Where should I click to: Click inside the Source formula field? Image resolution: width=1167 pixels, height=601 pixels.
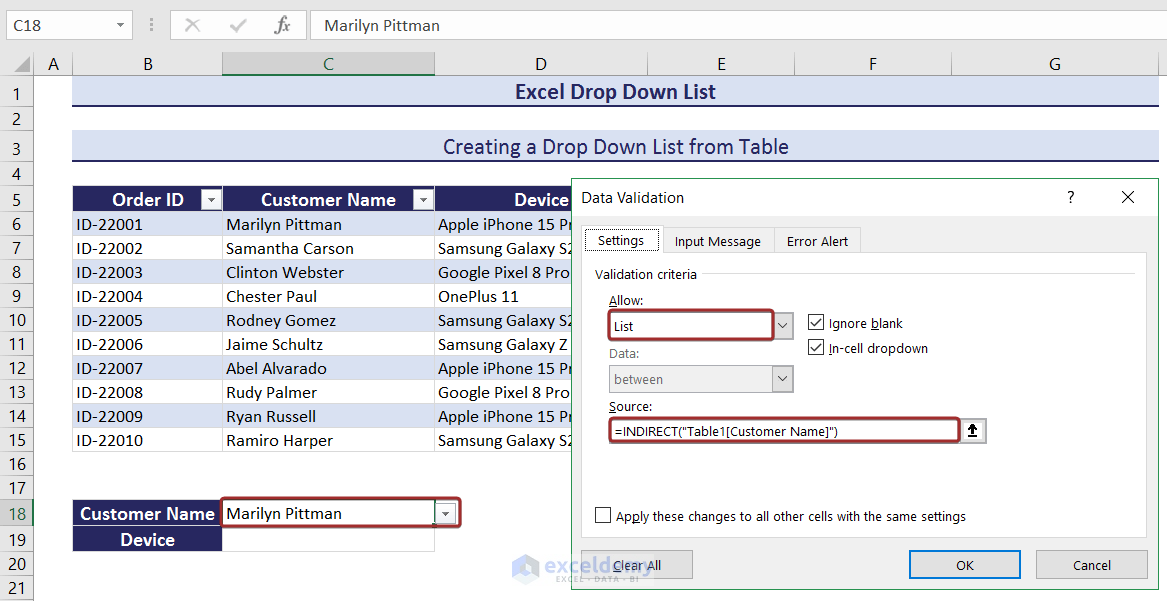click(x=783, y=431)
